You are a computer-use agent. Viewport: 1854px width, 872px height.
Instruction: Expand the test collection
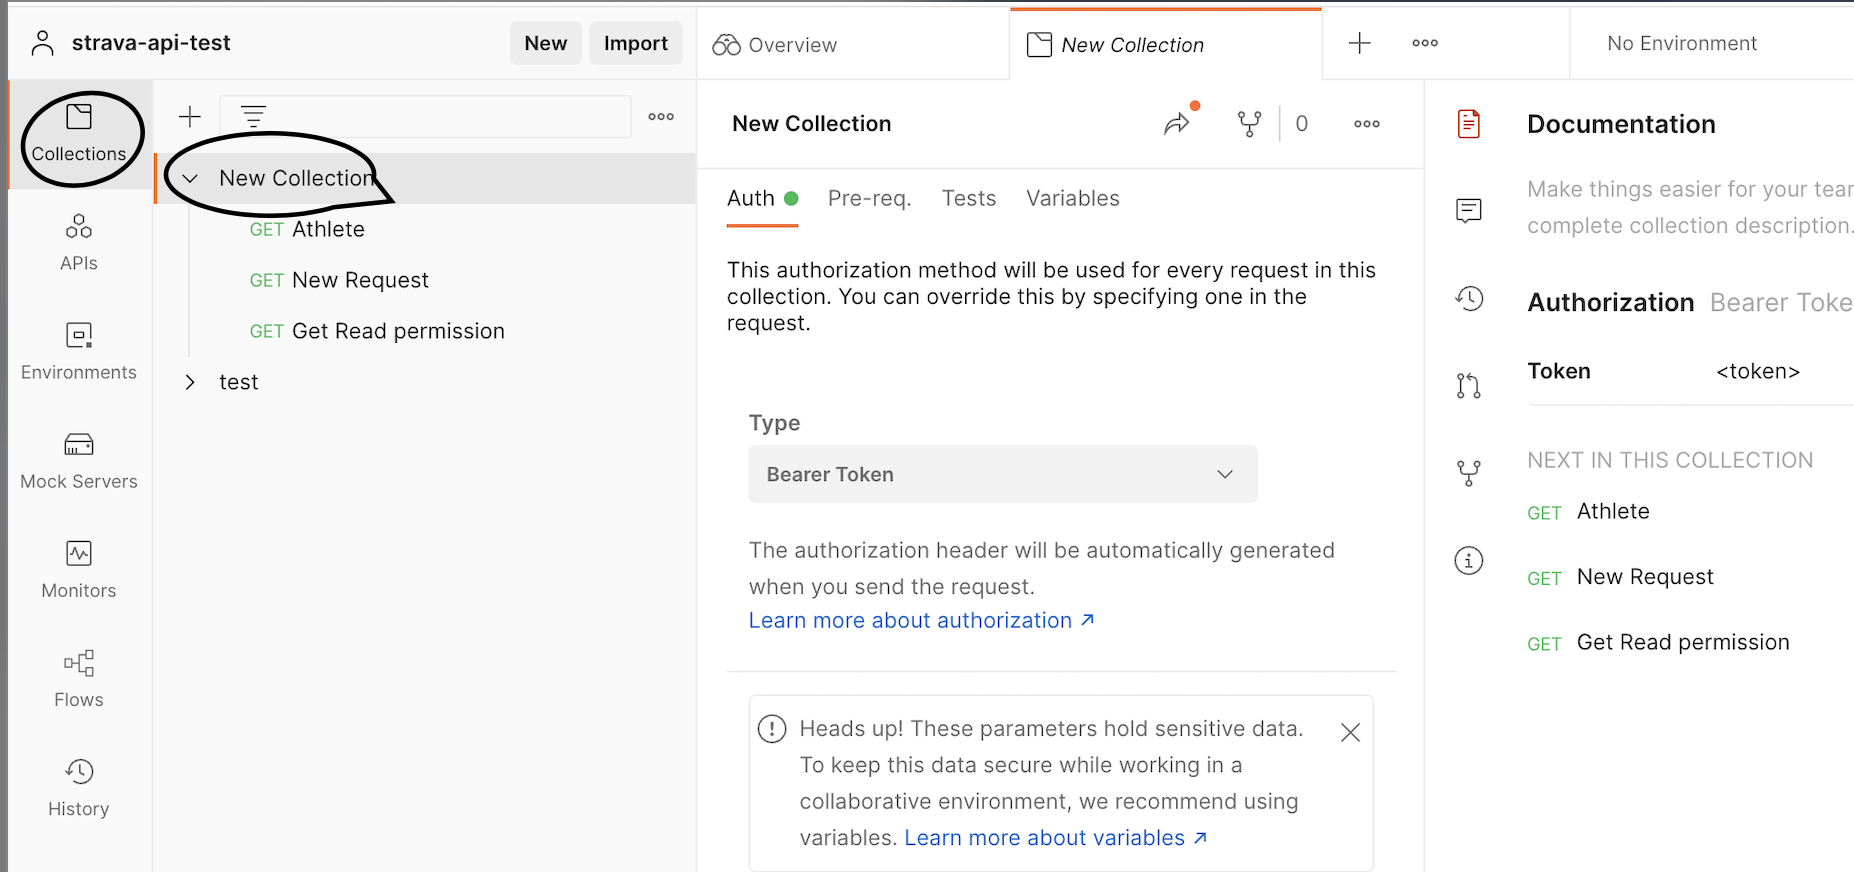pos(190,382)
